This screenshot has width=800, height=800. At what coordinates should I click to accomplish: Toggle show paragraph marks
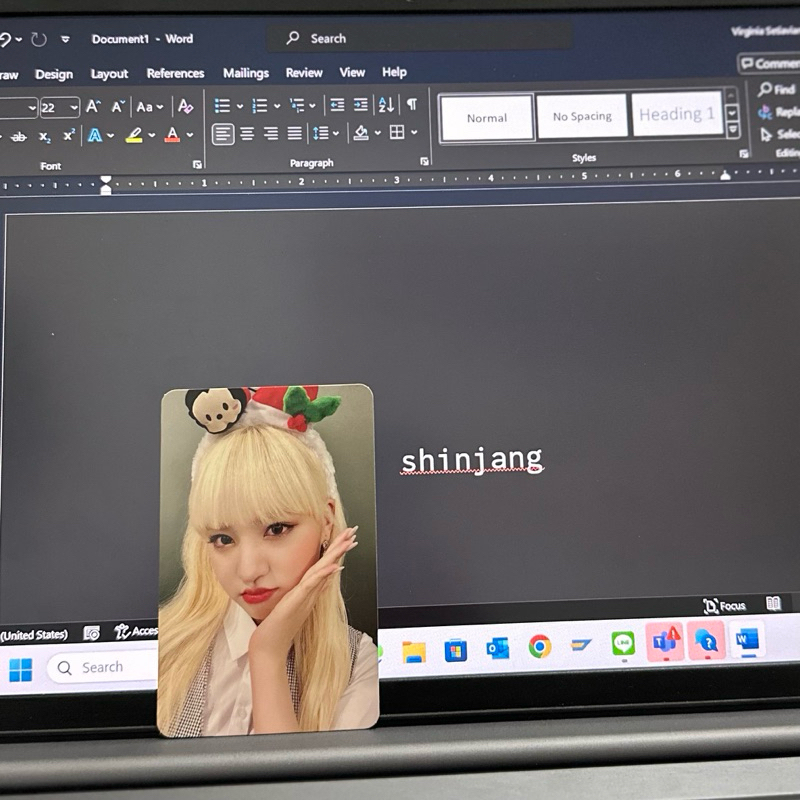(411, 105)
